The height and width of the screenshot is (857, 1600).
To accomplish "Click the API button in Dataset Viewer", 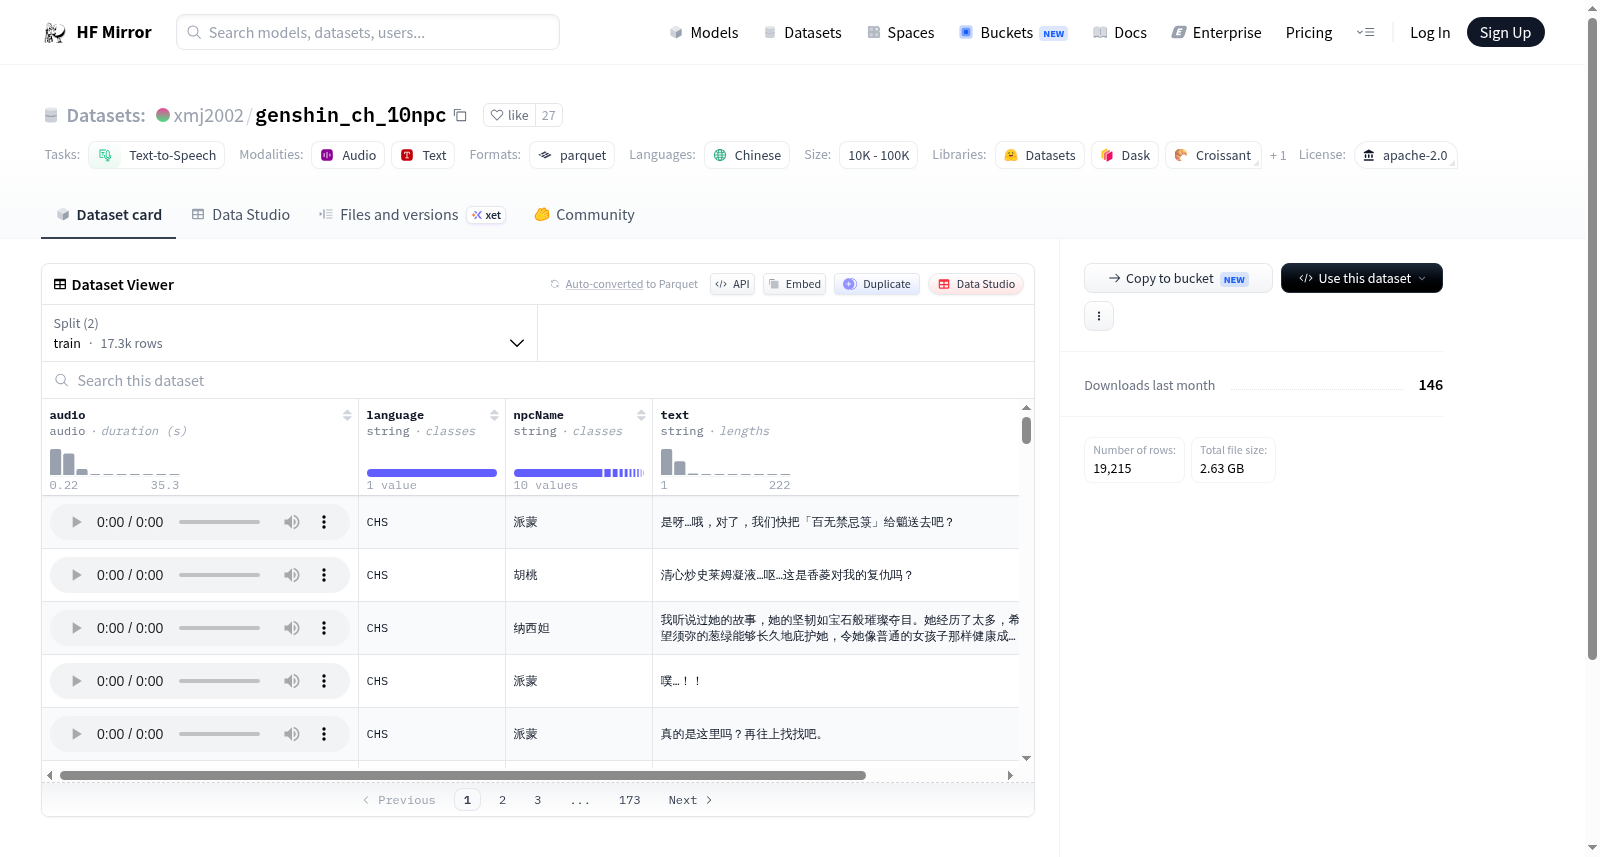I will click(x=732, y=284).
